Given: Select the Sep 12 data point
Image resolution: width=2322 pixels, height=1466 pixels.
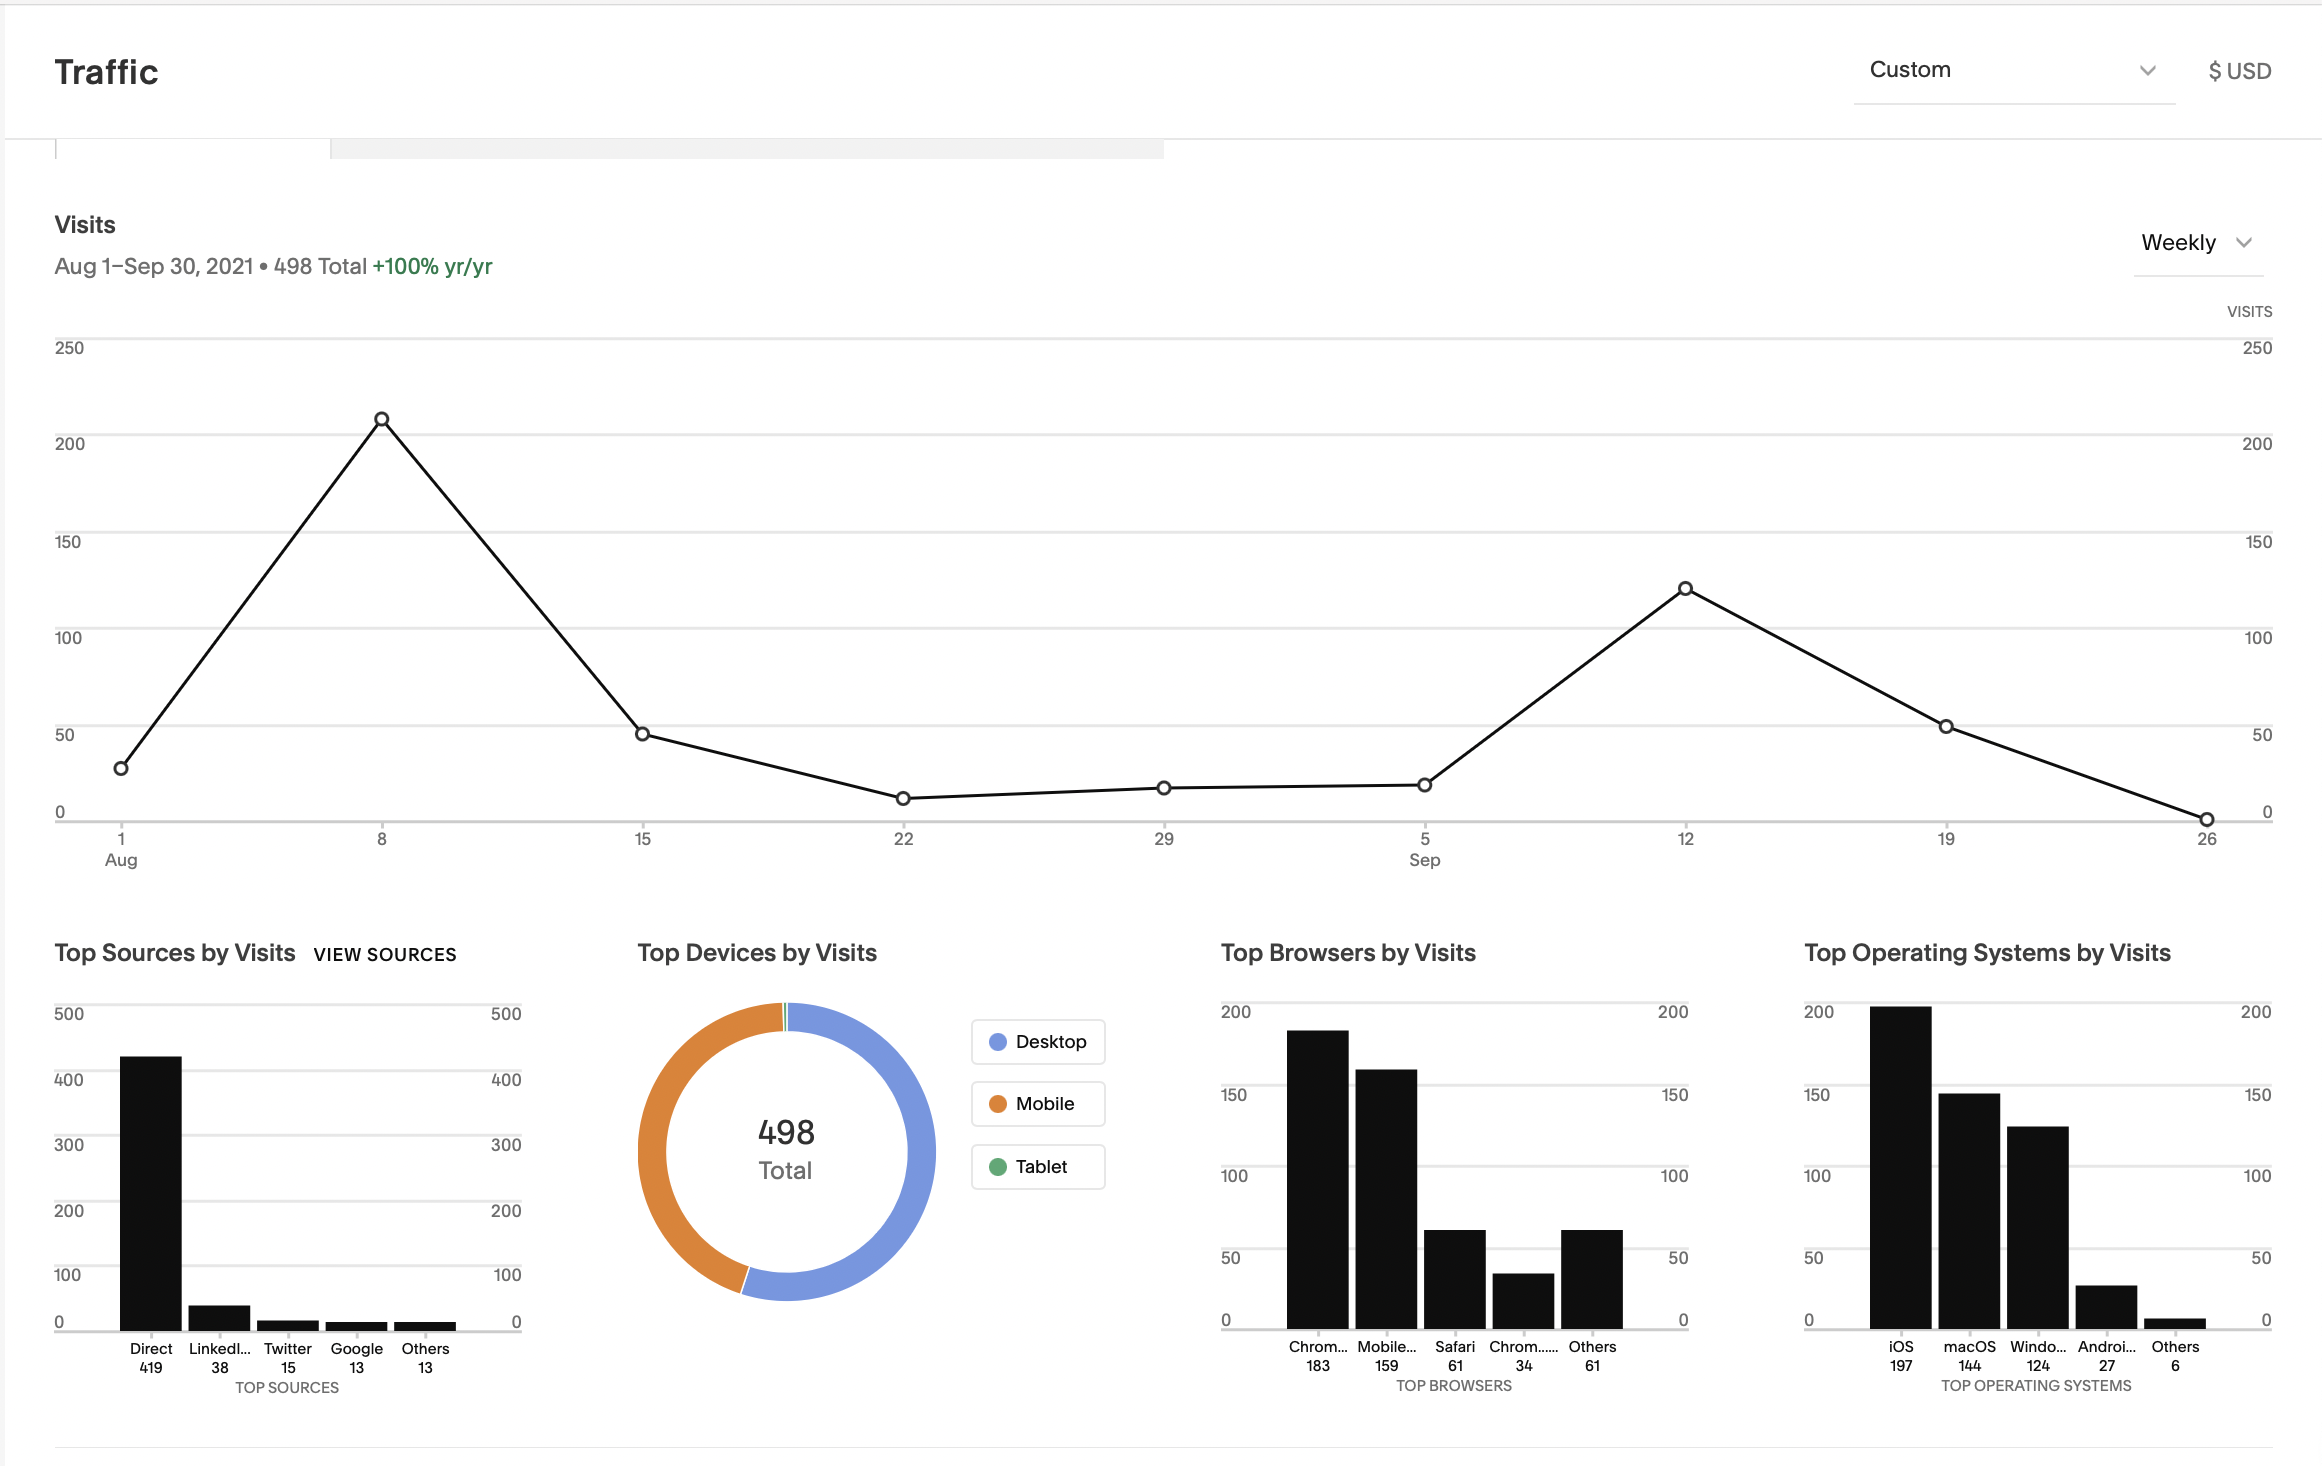Looking at the screenshot, I should coord(1685,589).
